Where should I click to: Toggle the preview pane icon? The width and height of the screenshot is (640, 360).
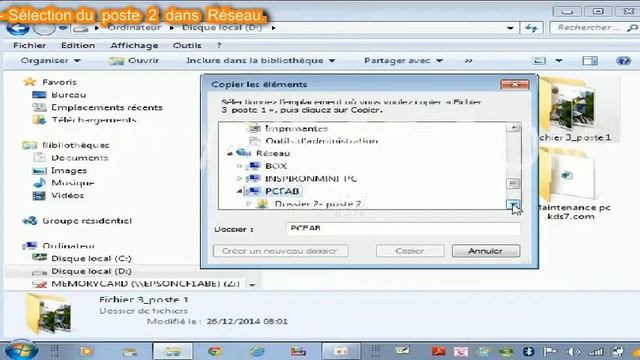[x=590, y=60]
